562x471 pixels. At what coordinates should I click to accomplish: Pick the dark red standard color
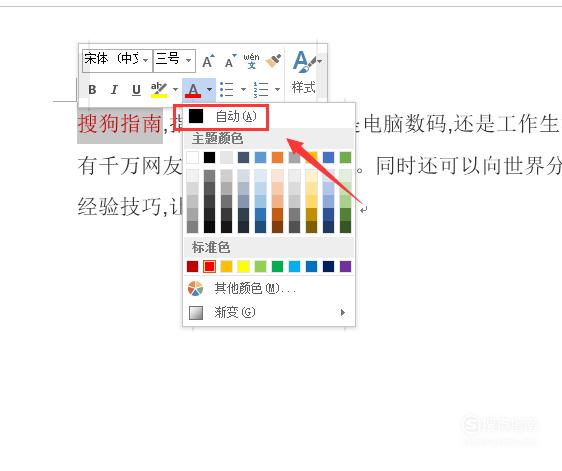click(192, 266)
